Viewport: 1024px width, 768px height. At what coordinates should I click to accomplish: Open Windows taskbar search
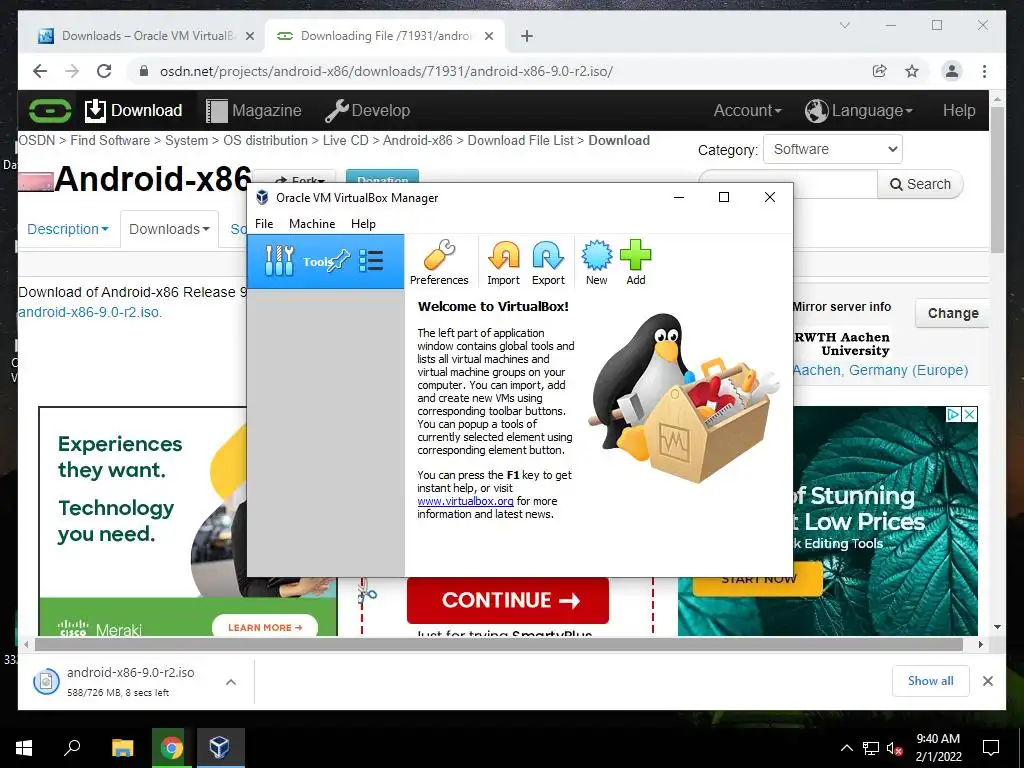tap(72, 748)
